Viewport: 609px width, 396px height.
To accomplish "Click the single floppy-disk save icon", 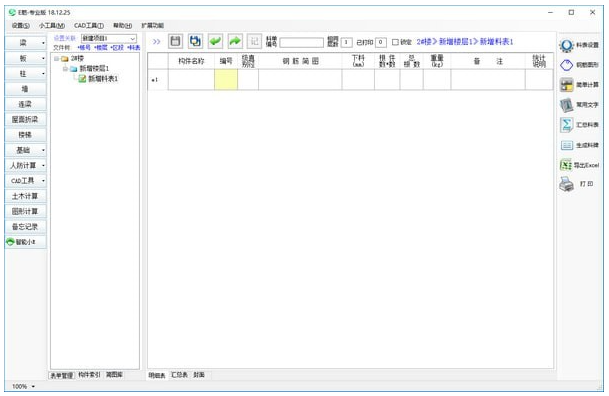I will click(176, 41).
